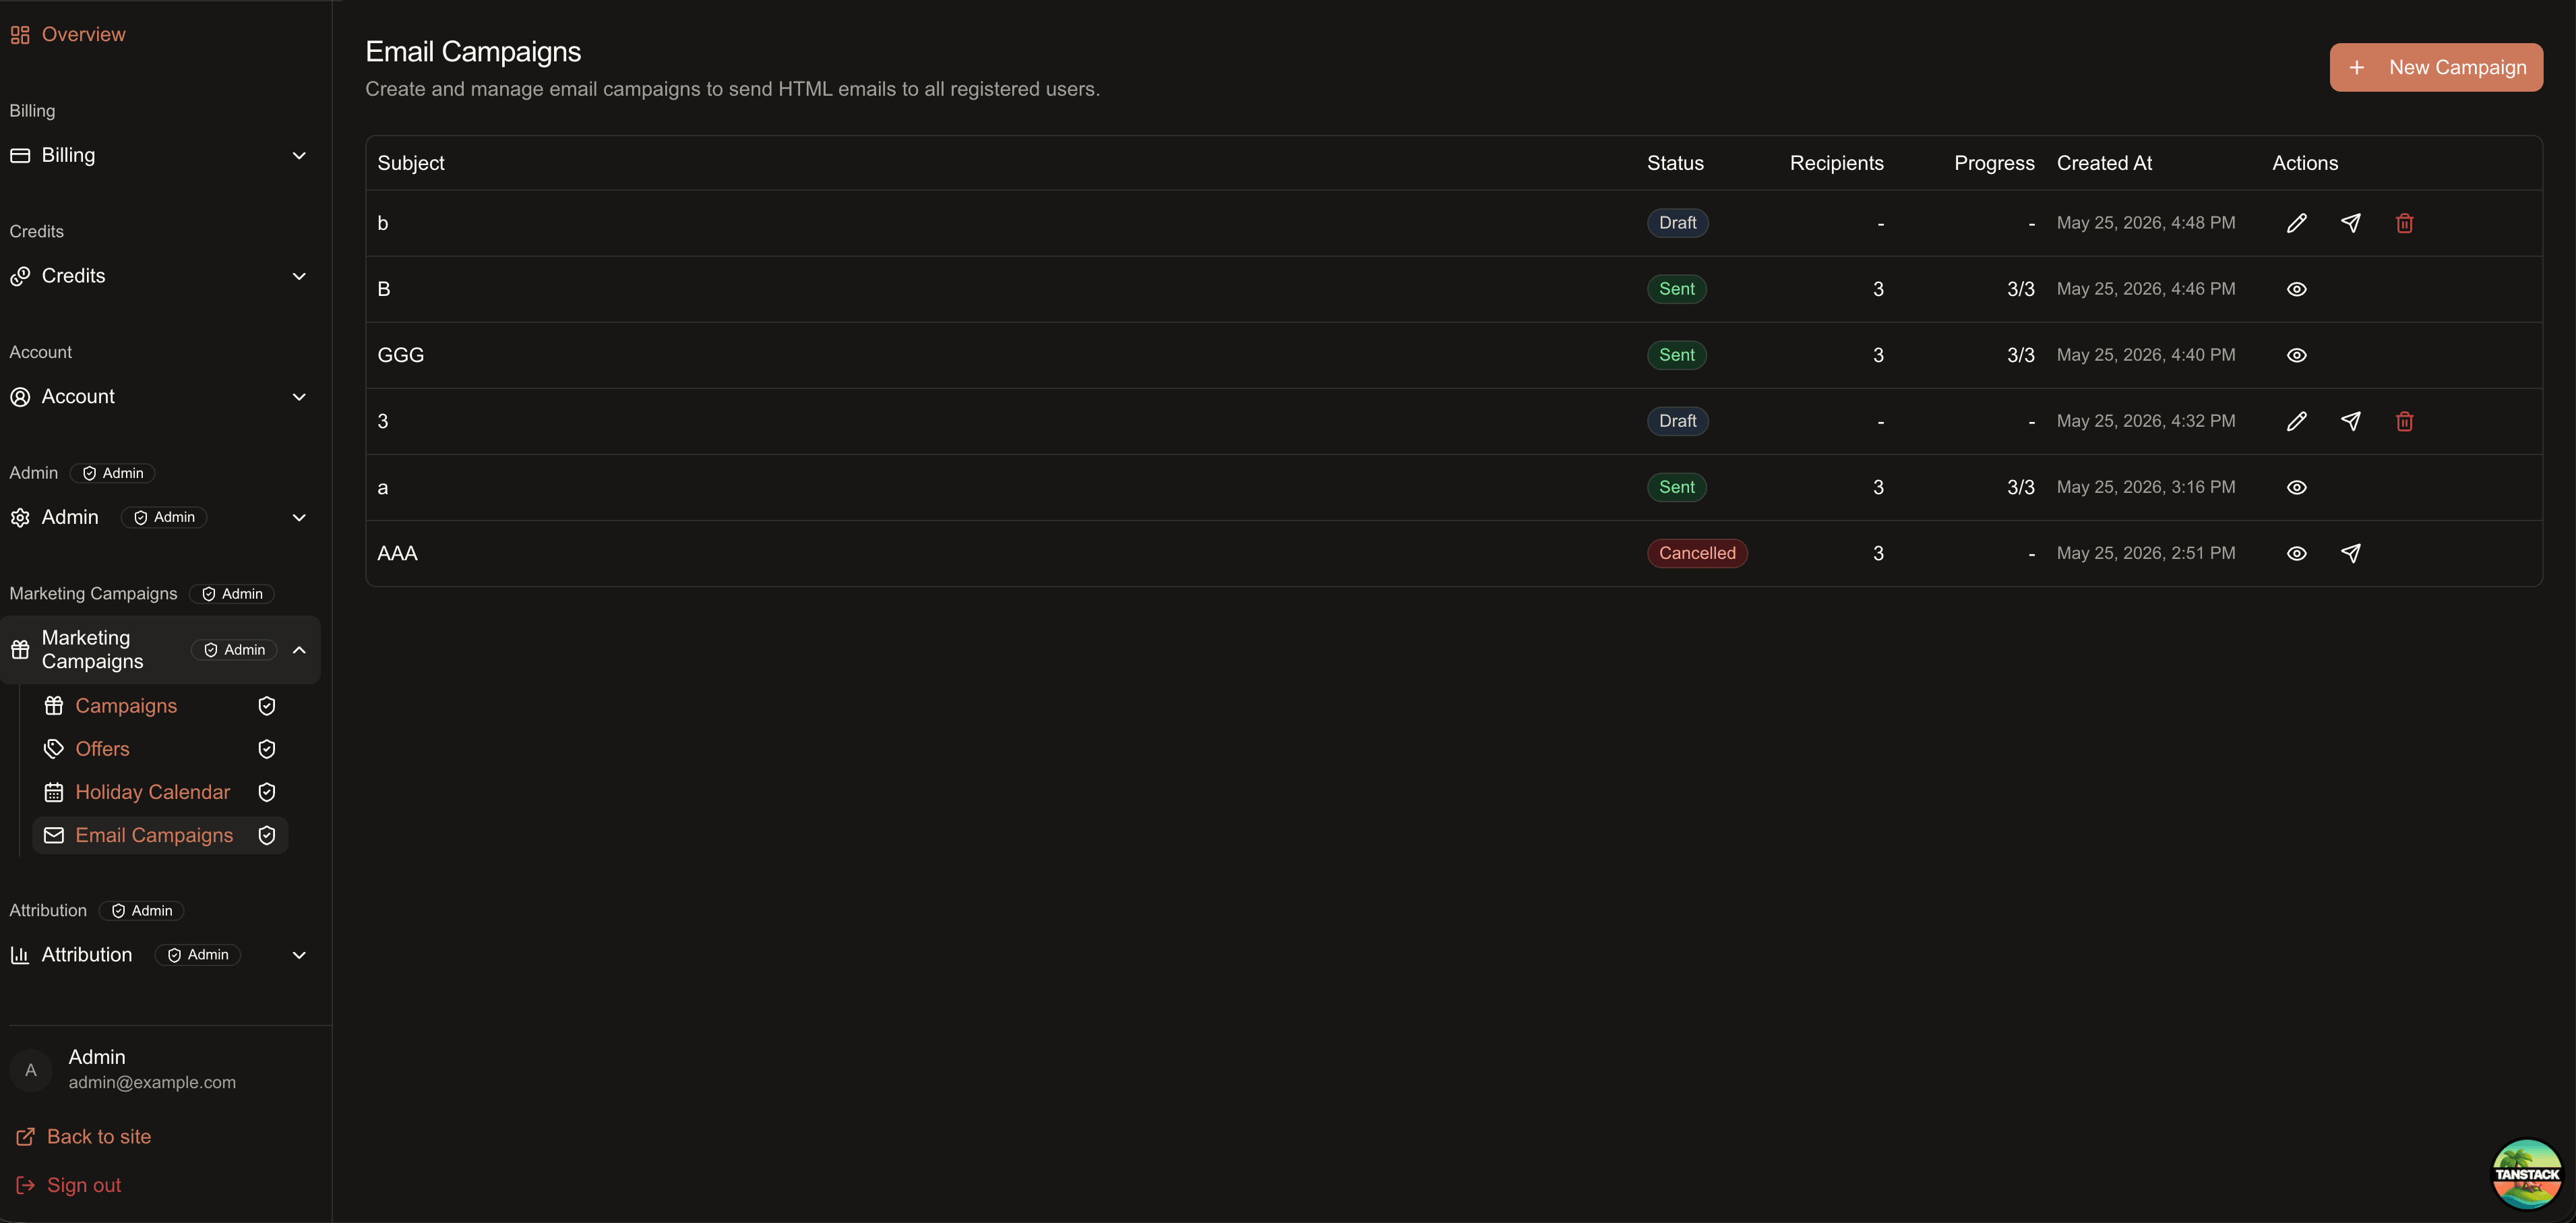Click the admin user avatar 'A'
Image resolution: width=2576 pixels, height=1223 pixels.
point(31,1070)
